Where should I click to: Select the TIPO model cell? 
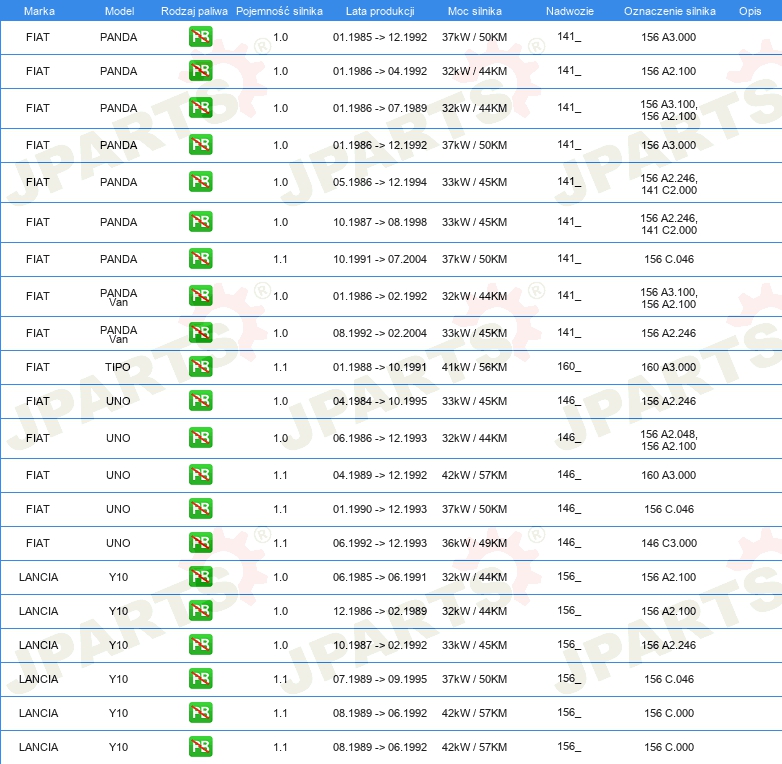click(x=118, y=367)
